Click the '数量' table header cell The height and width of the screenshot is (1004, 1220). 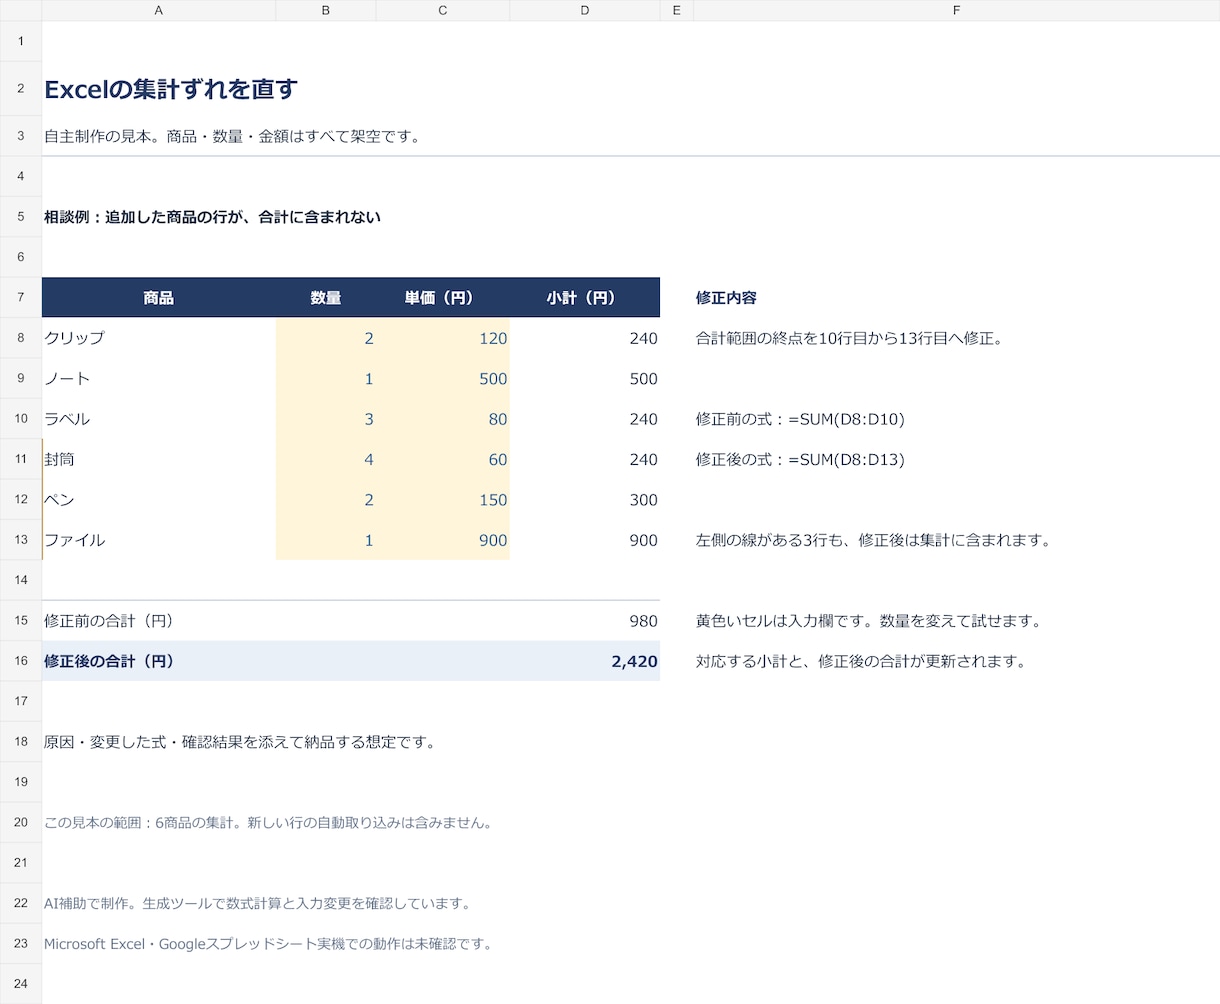[326, 298]
